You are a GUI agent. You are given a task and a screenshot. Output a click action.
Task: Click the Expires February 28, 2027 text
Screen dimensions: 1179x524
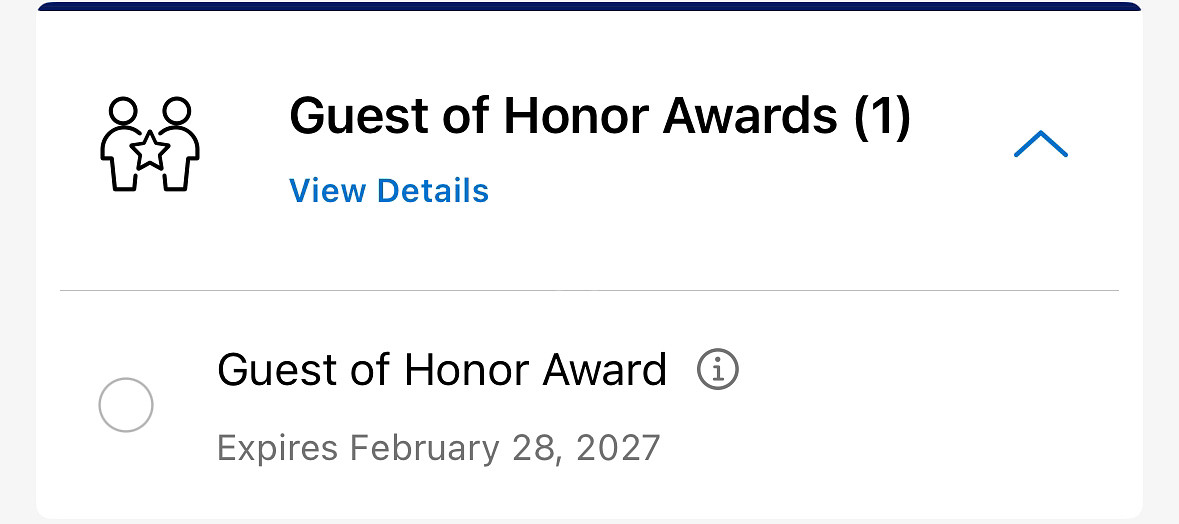(x=438, y=448)
